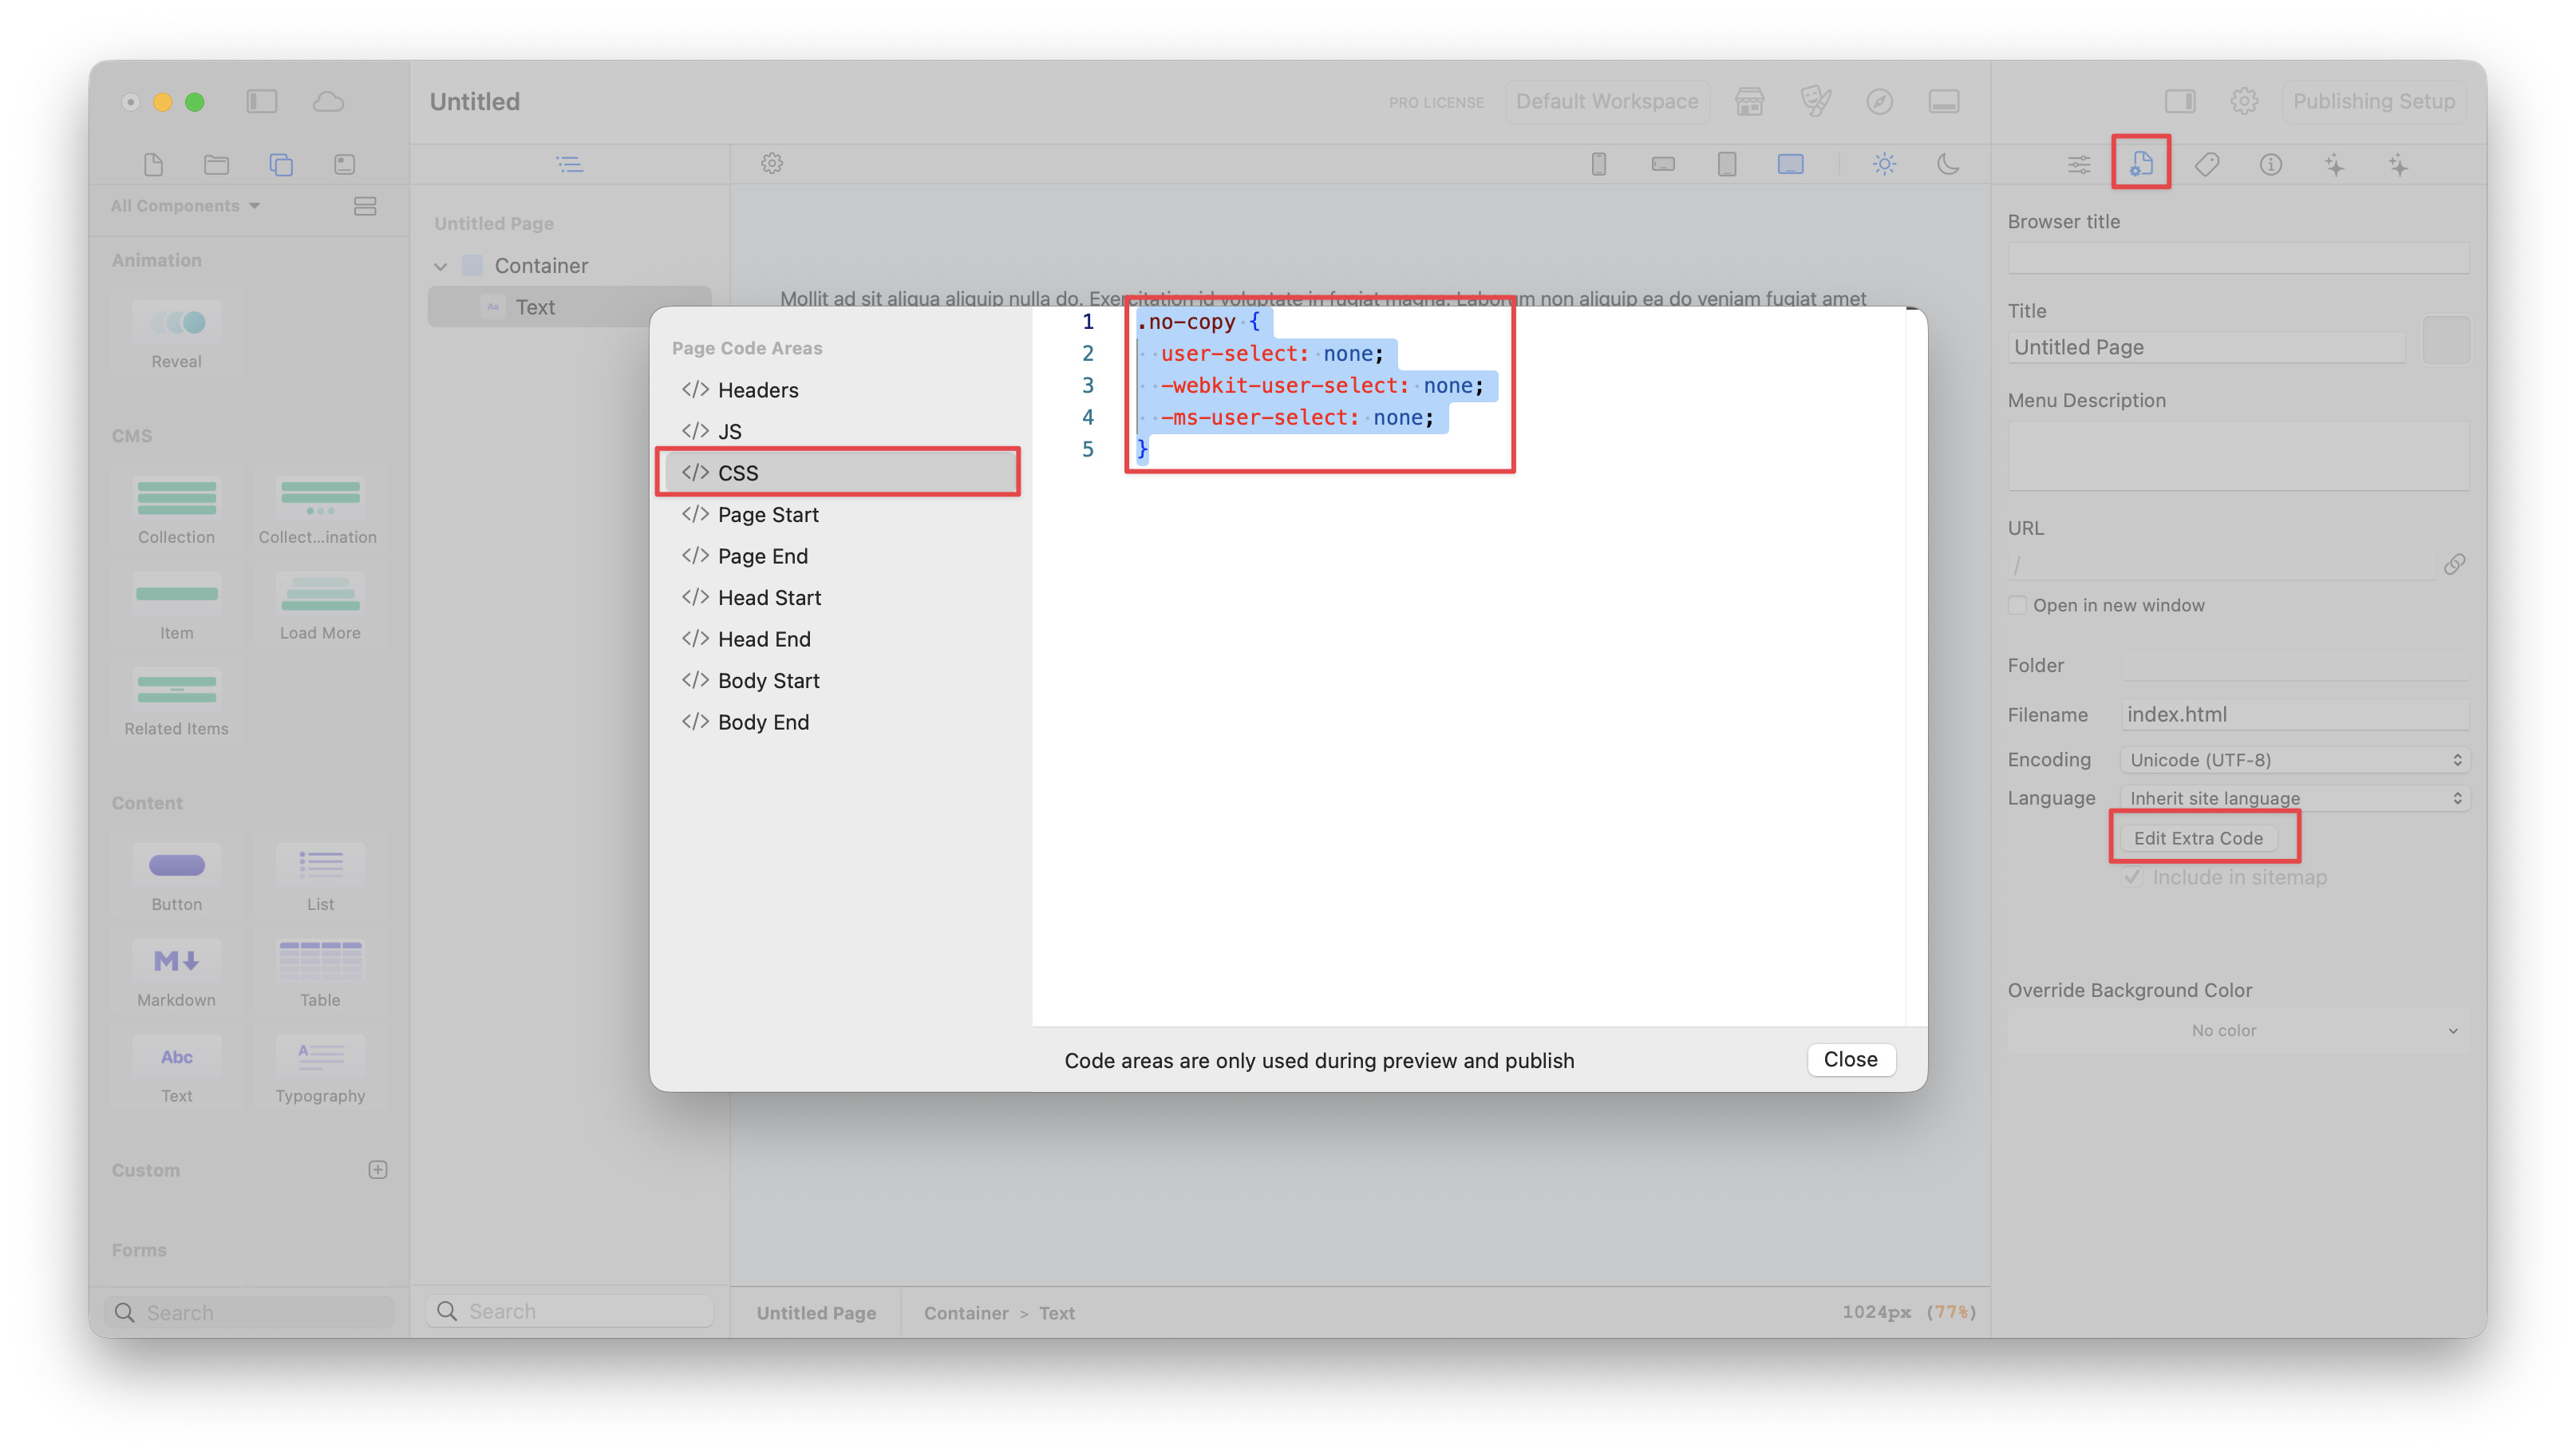Select JS code area
Image resolution: width=2576 pixels, height=1456 pixels.
[840, 431]
